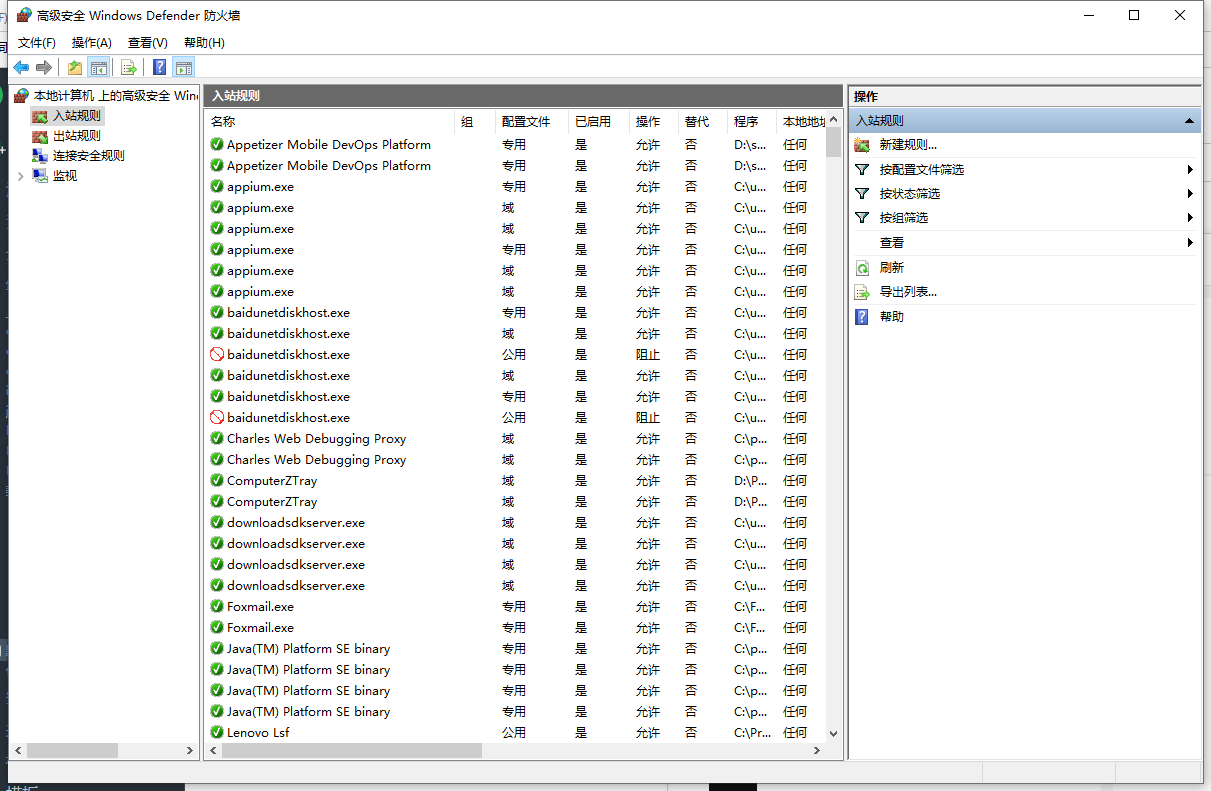Image resolution: width=1211 pixels, height=791 pixels.
Task: Sort by the 操作 column header
Action: pyautogui.click(x=654, y=121)
